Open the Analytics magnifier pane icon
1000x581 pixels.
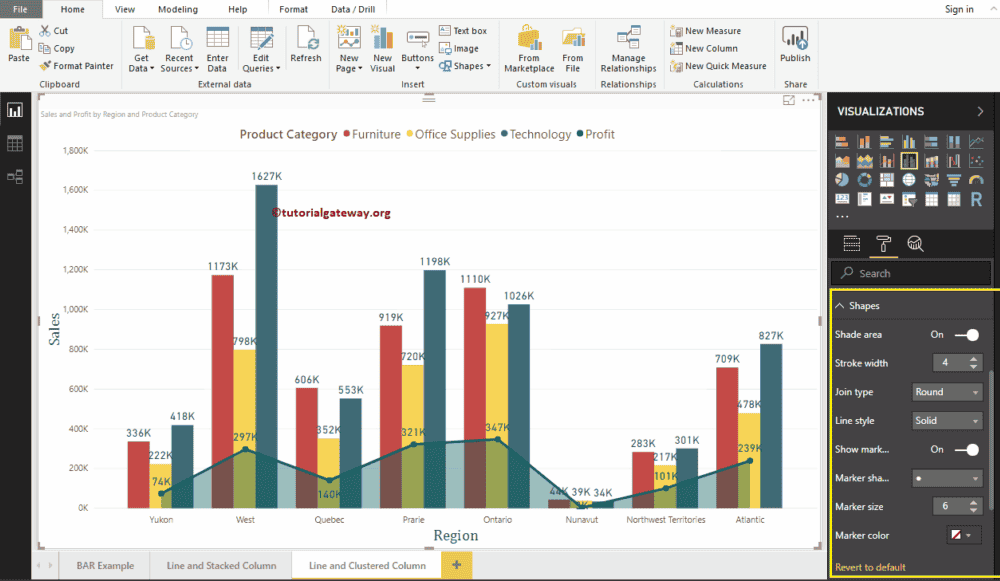coord(914,243)
